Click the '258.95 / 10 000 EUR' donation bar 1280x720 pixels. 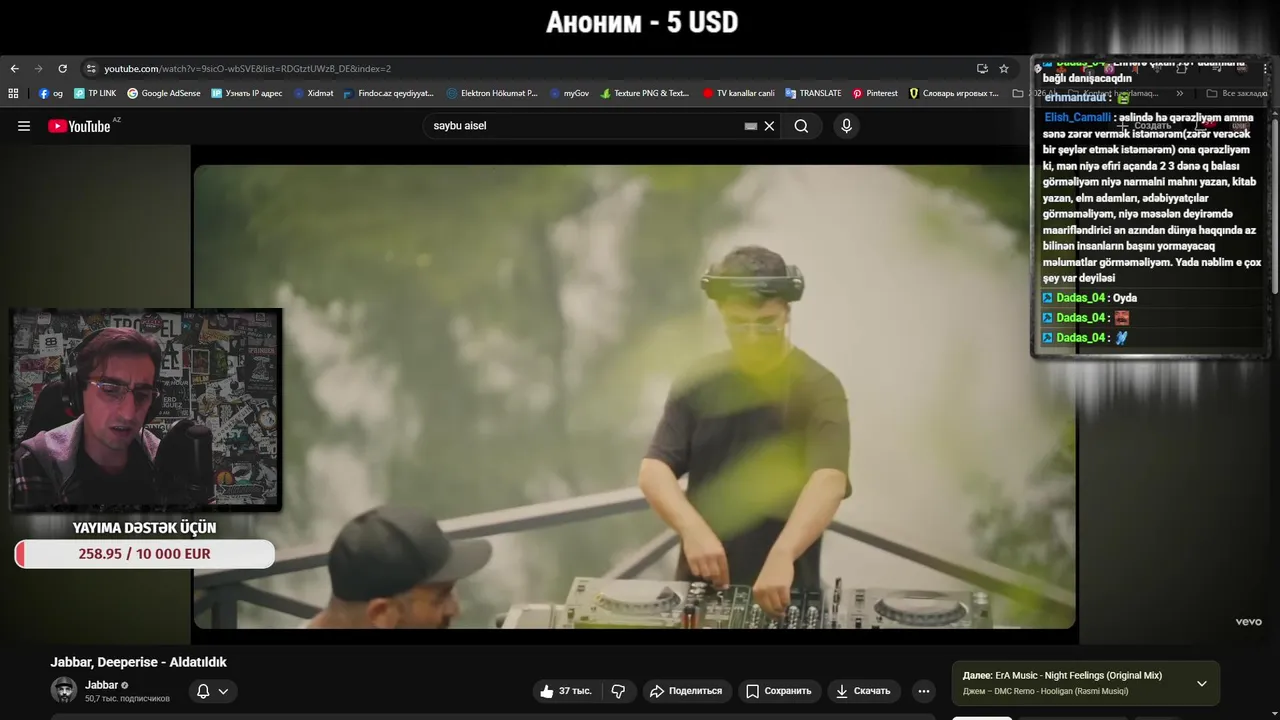coord(145,554)
